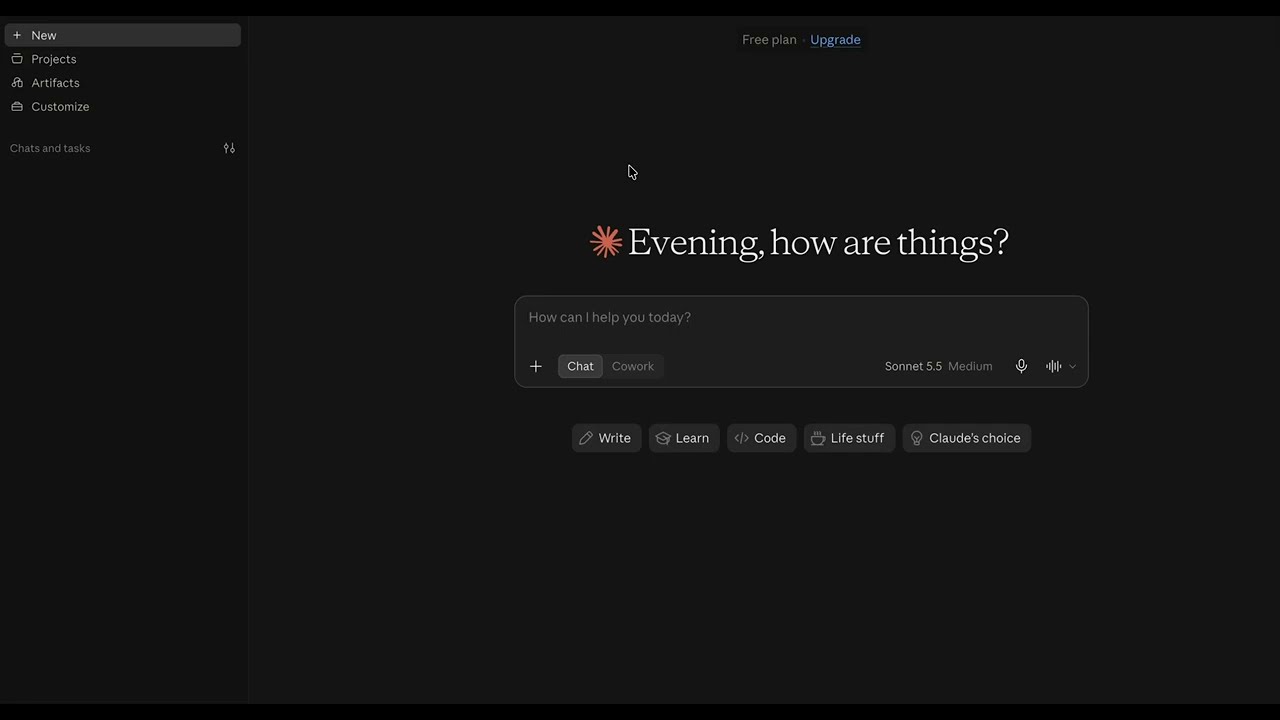
Task: Select the Claude's choice suggestion chip
Action: [x=967, y=438]
